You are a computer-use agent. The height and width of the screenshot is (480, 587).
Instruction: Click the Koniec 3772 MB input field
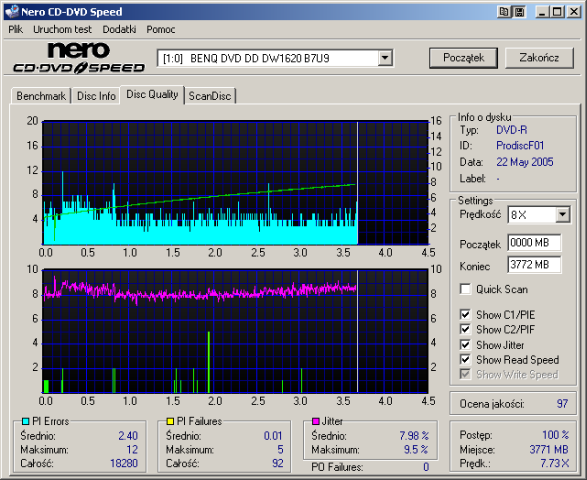pos(534,265)
